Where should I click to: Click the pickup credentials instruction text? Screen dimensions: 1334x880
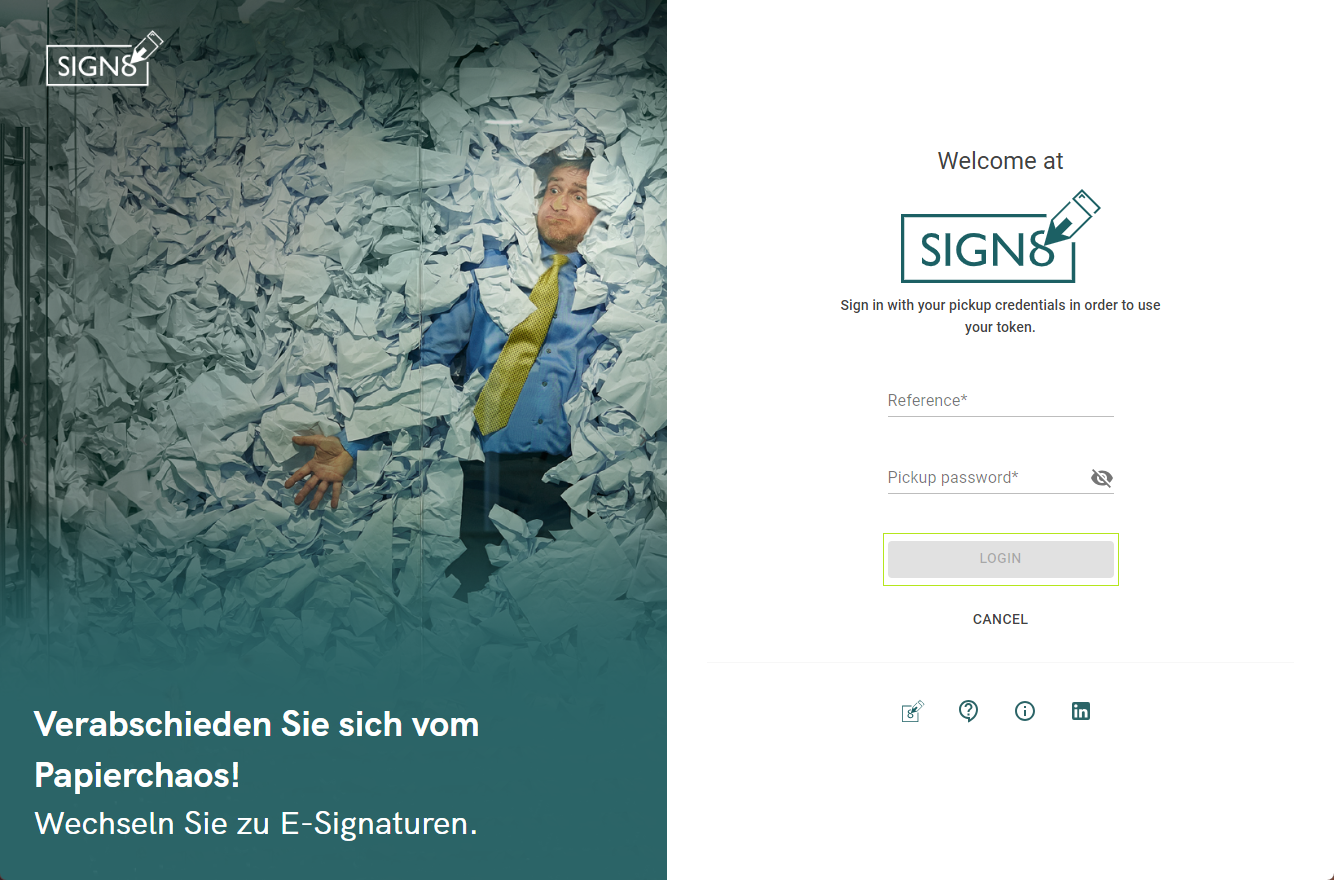1000,316
